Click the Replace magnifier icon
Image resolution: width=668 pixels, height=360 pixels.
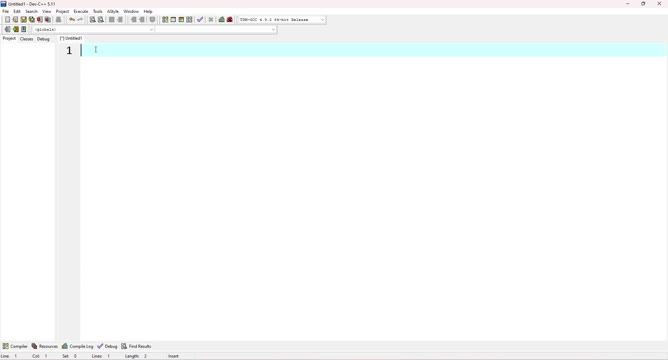pos(101,20)
